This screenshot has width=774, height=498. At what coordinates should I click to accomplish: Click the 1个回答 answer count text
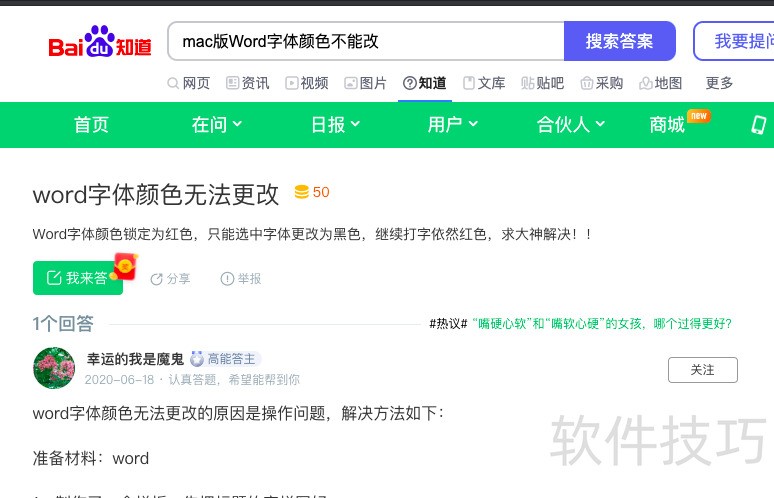tap(63, 324)
